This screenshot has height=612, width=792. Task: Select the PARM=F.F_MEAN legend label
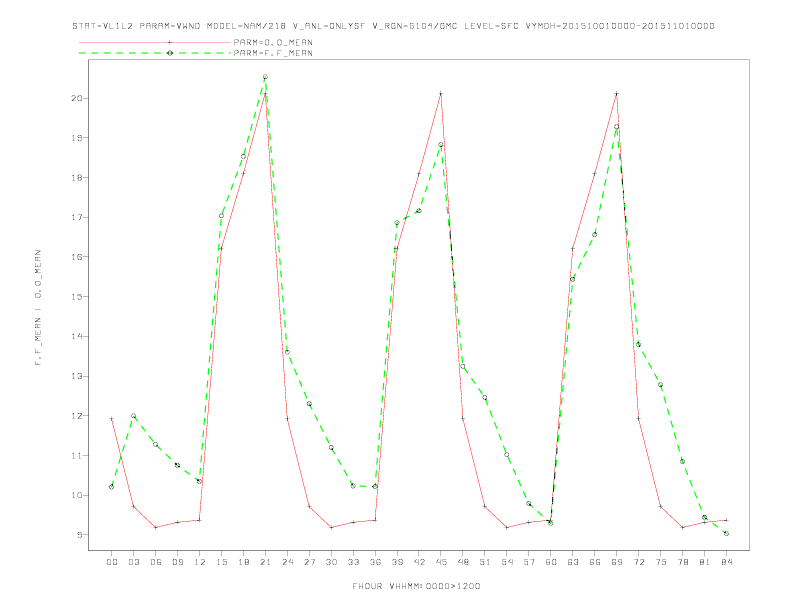[273, 53]
